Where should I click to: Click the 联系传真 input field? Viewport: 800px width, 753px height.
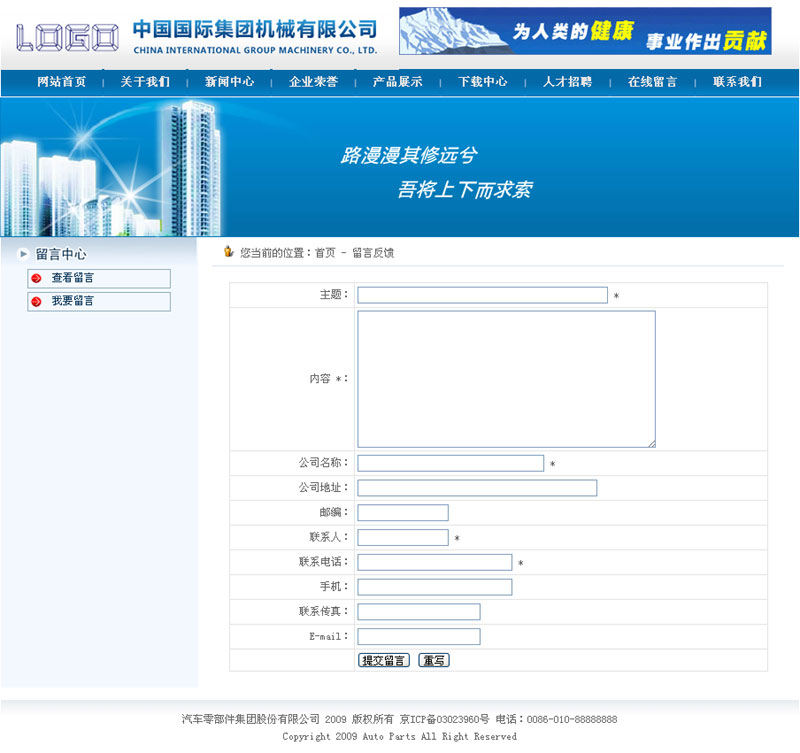[419, 612]
